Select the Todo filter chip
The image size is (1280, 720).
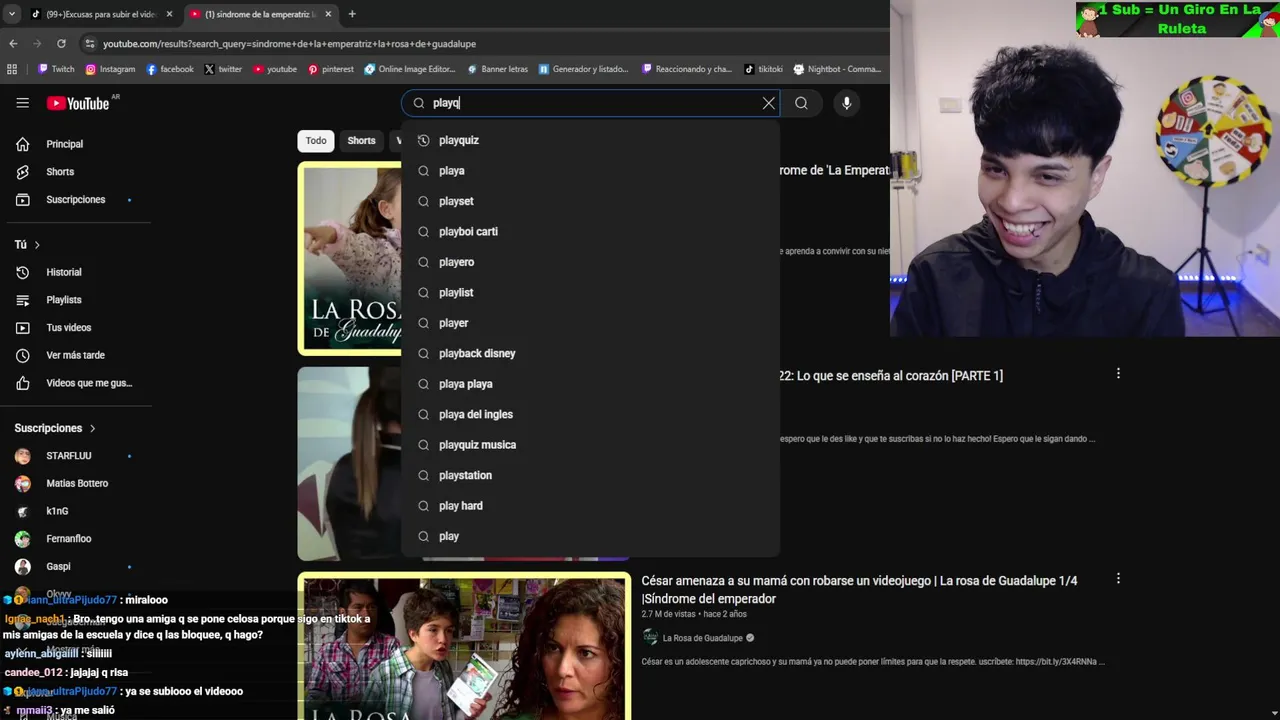click(316, 141)
